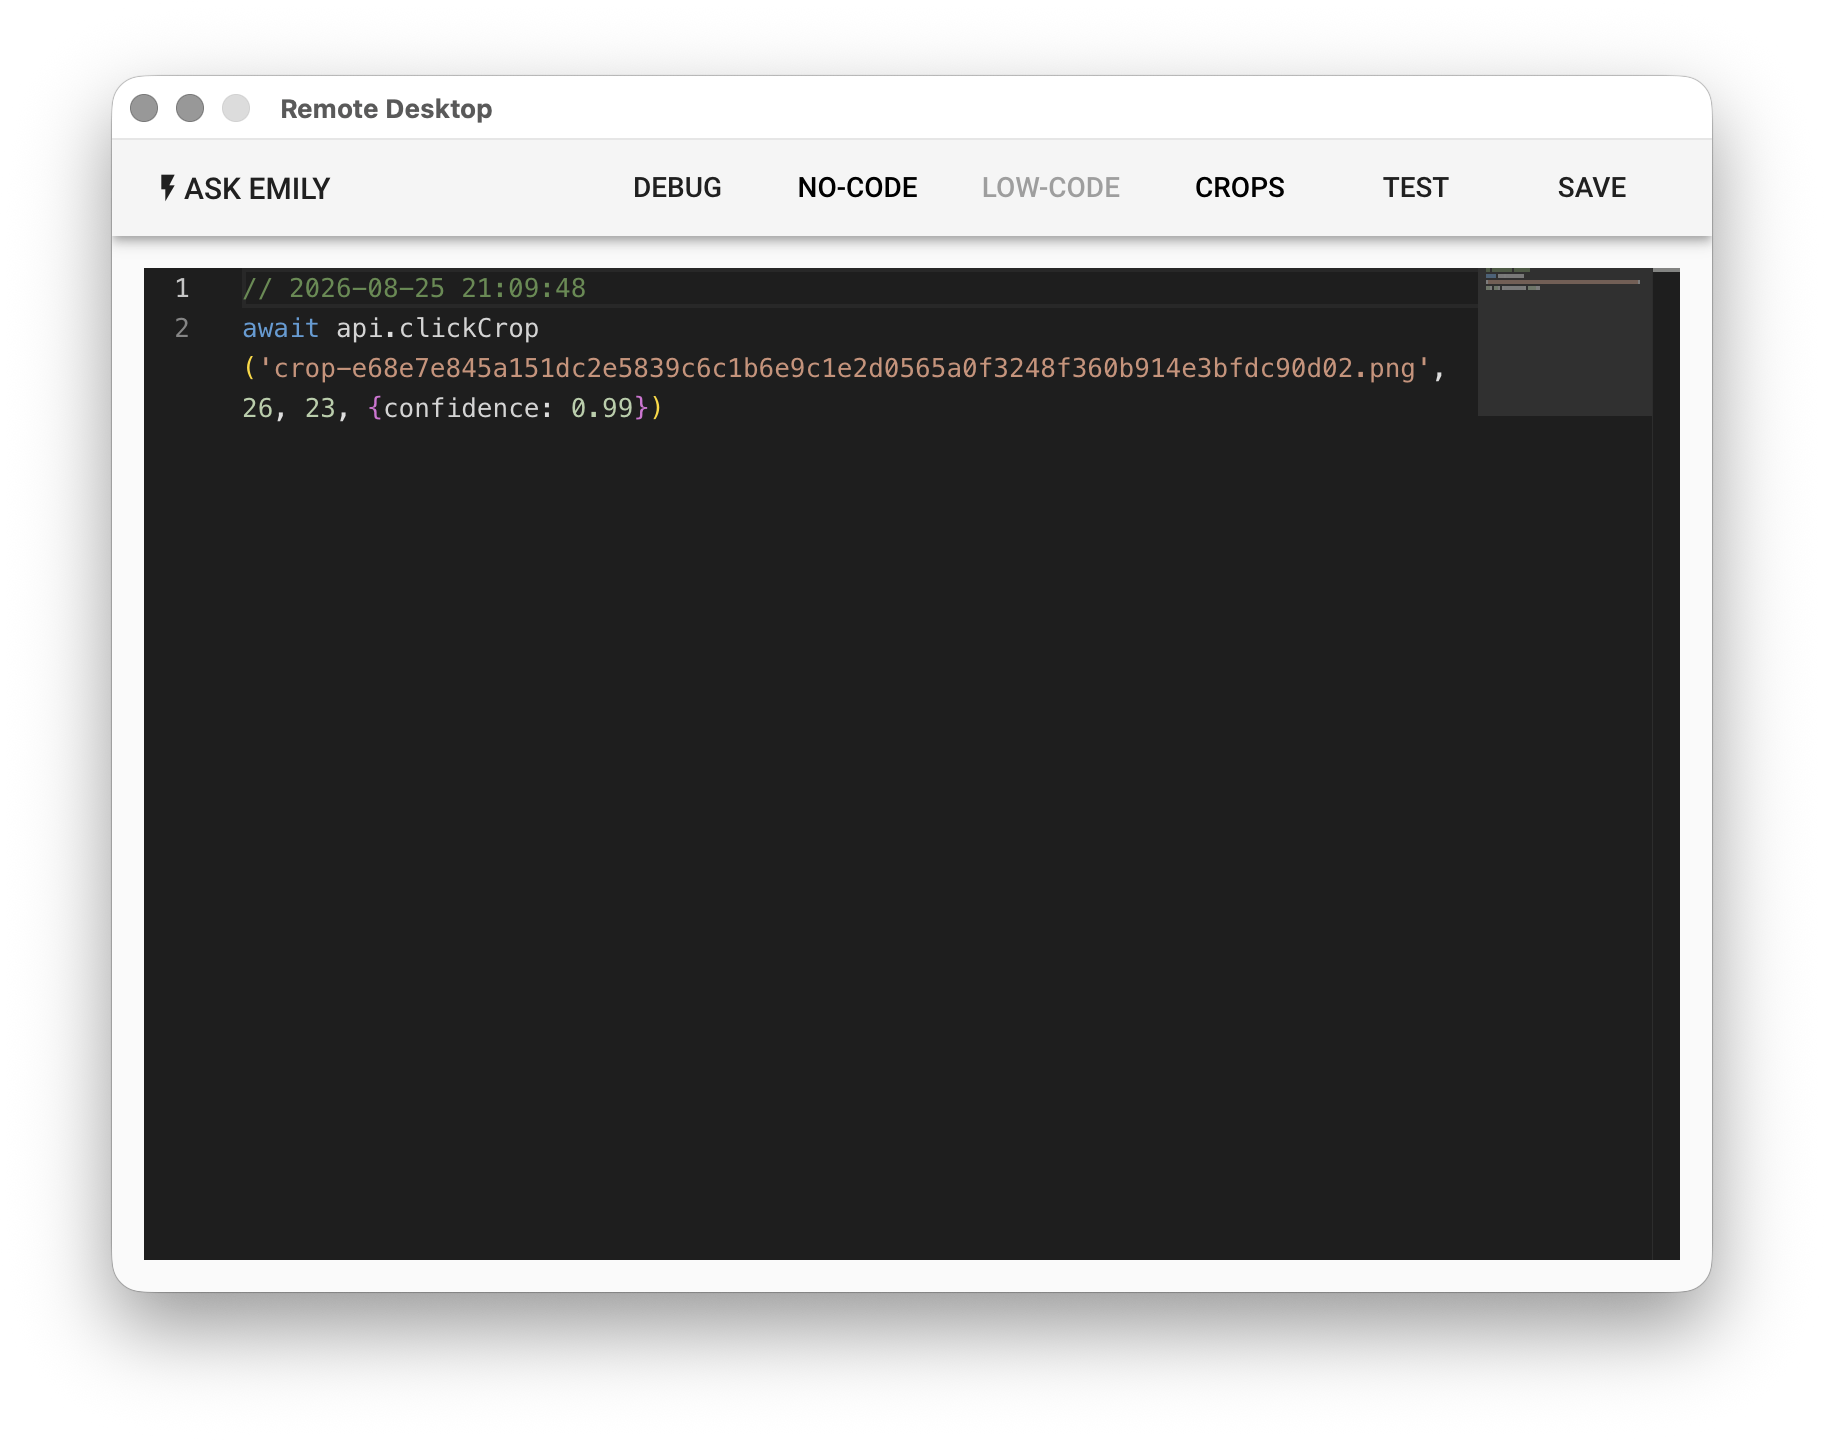Click SAVE in the toolbar

1591,188
